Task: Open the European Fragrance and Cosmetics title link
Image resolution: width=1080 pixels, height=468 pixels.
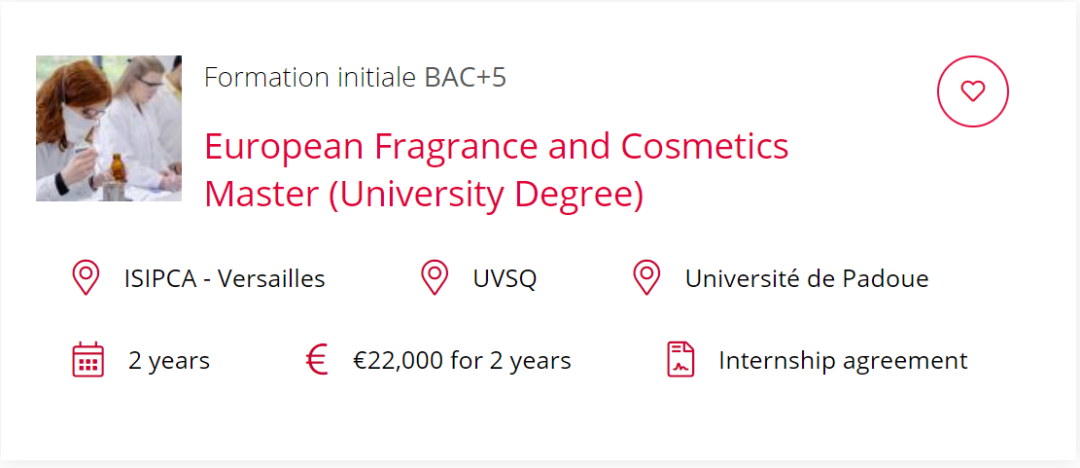Action: tap(496, 147)
